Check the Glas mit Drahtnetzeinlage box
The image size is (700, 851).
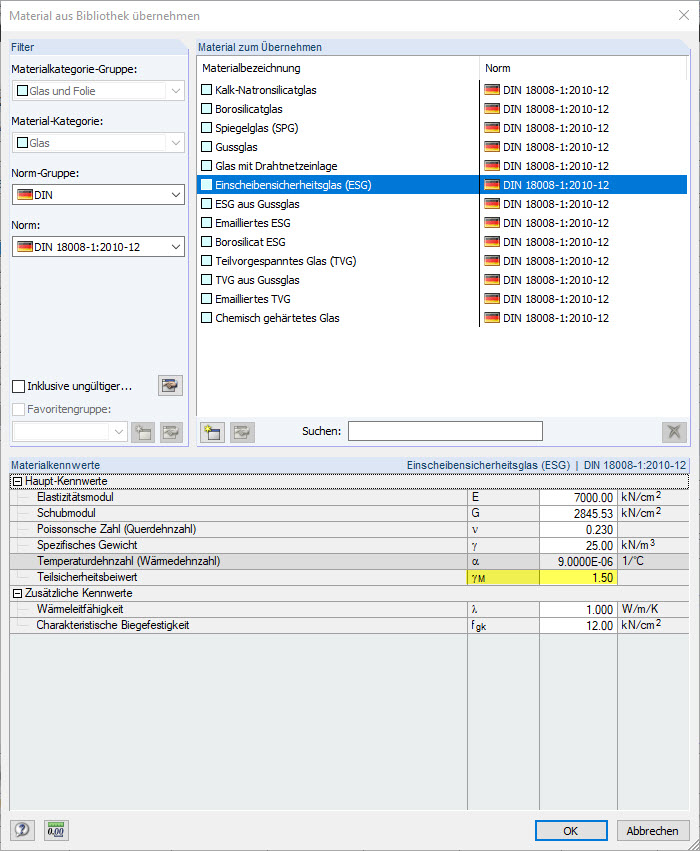206,166
